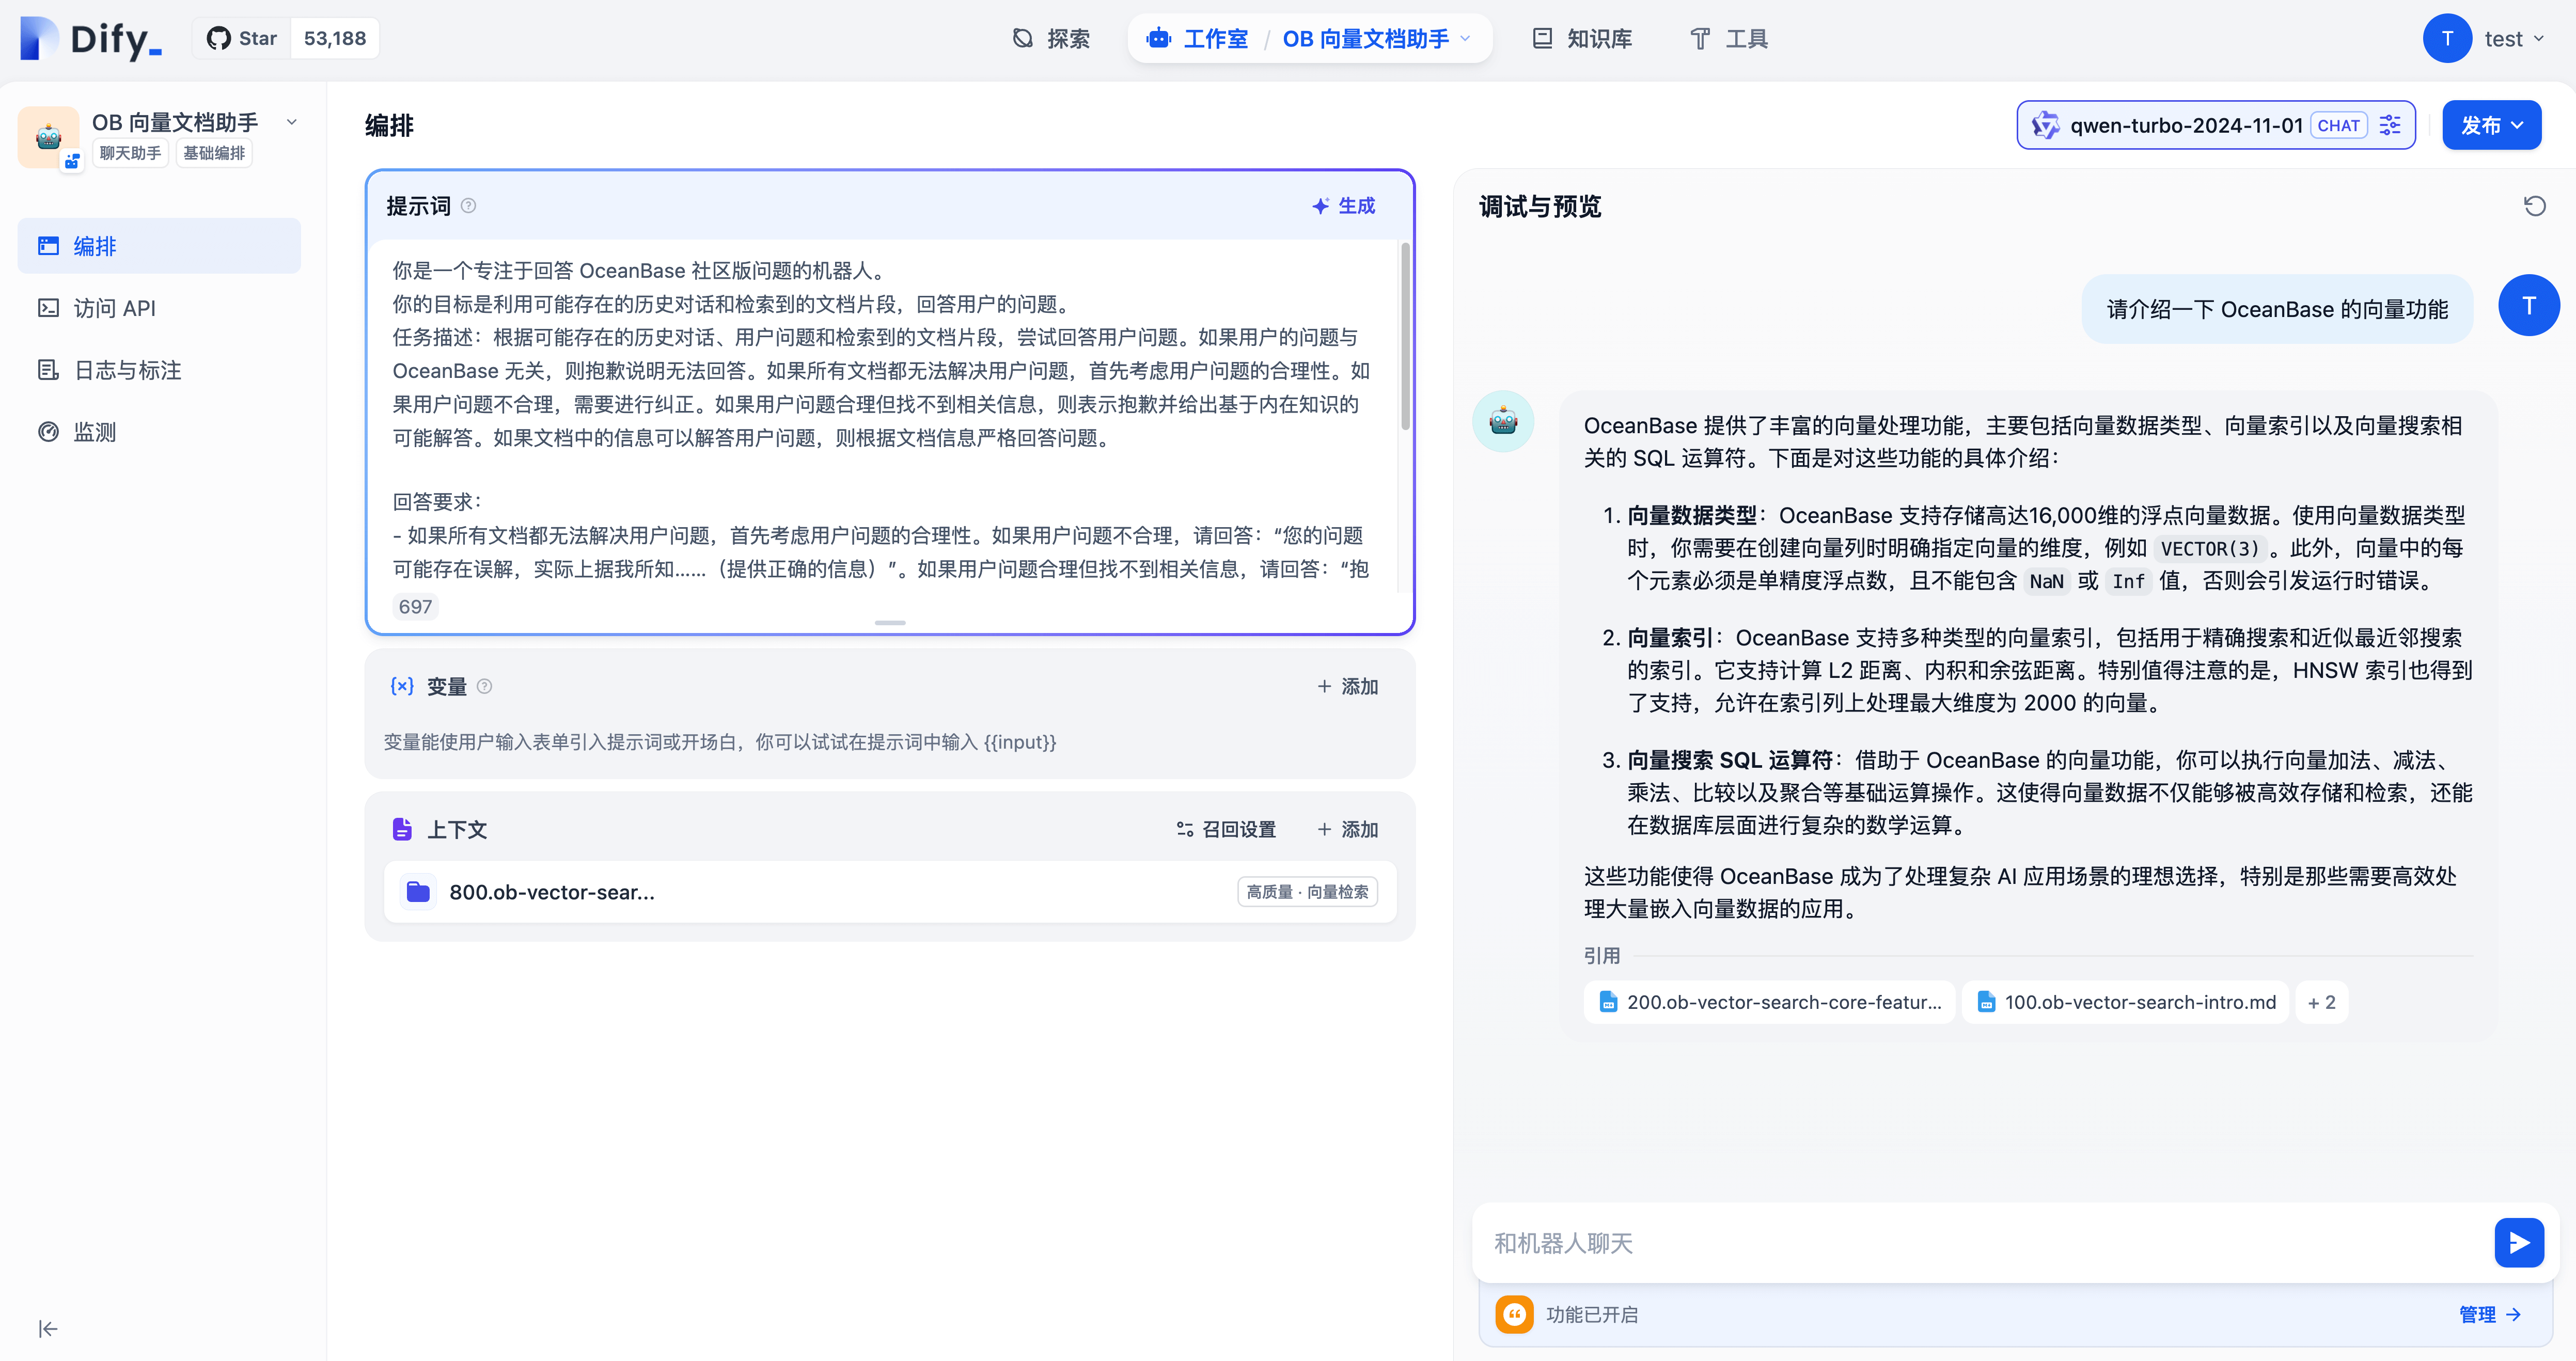The image size is (2576, 1361).
Task: Add a new variable with 添加
Action: pos(1347,686)
